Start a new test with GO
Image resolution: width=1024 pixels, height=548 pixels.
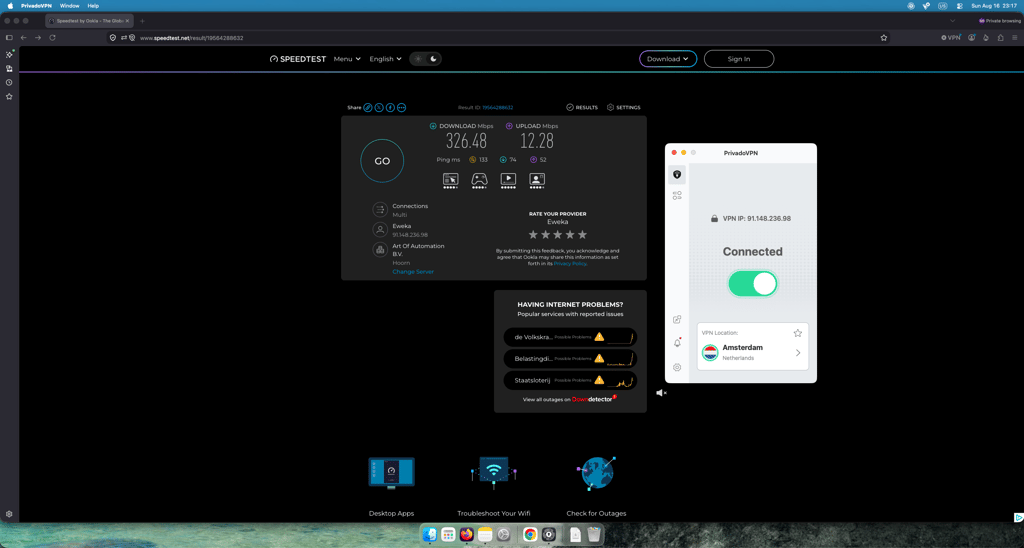(382, 161)
